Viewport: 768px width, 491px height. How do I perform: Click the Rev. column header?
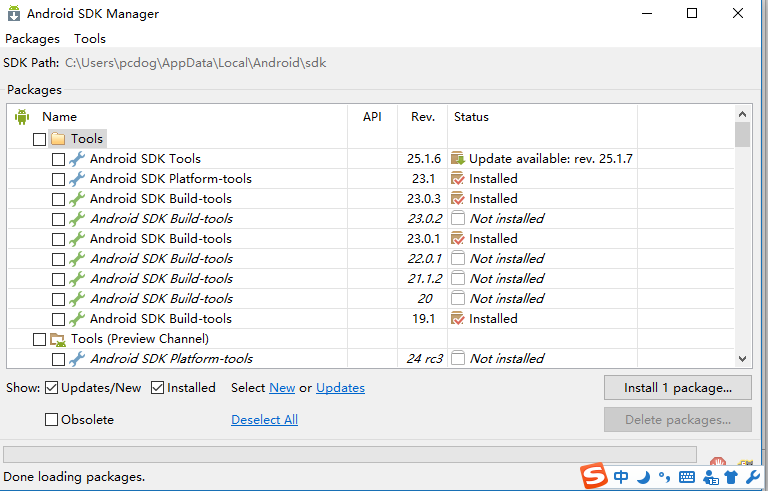tap(423, 117)
